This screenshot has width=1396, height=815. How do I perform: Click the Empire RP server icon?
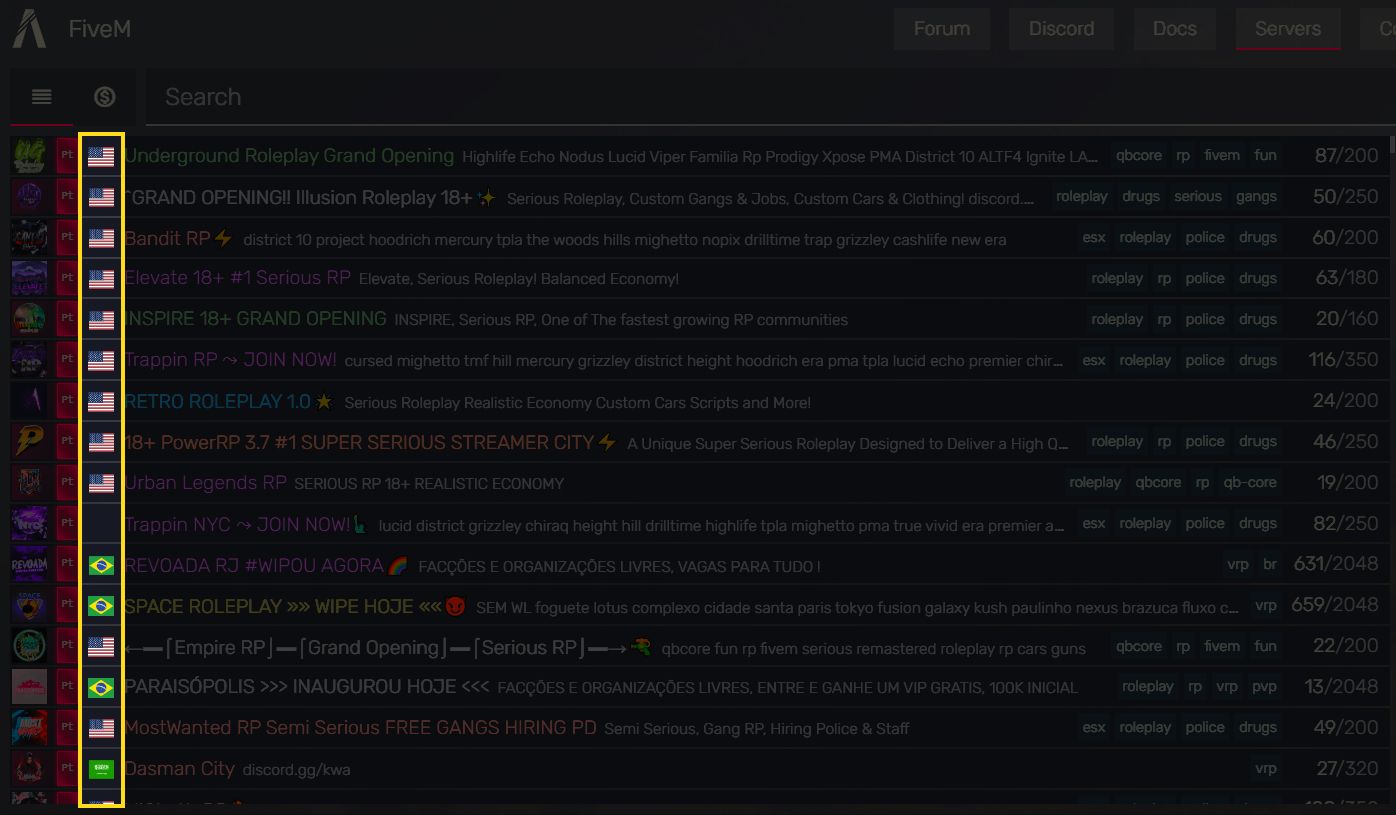[29, 647]
